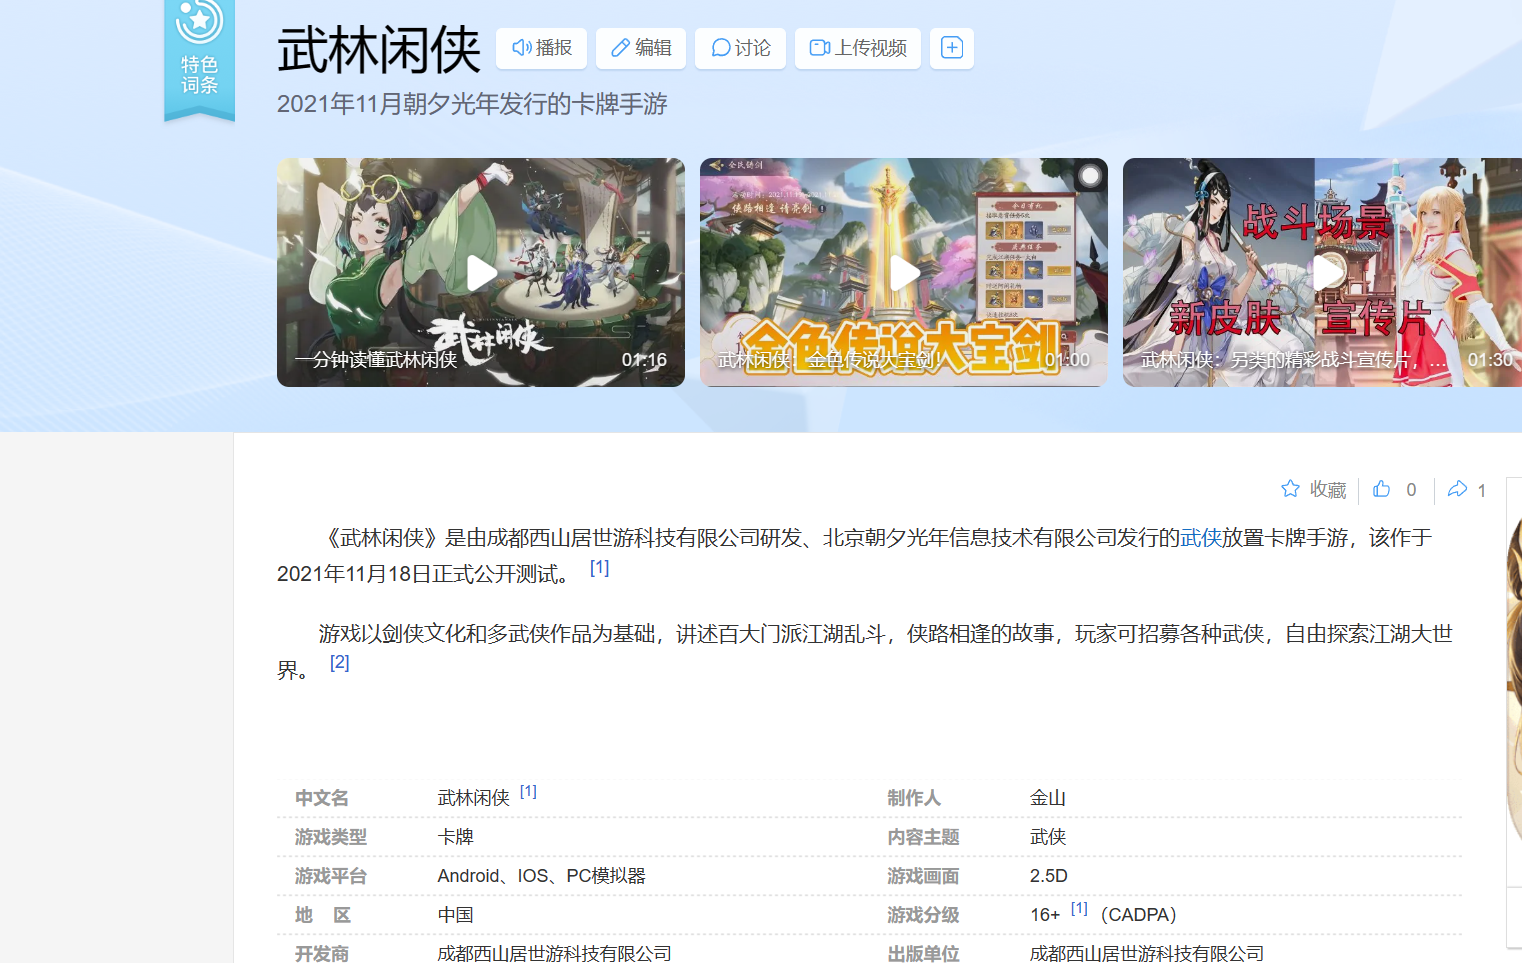Click the plus icon button beside 上传视频
The image size is (1522, 963).
point(952,48)
